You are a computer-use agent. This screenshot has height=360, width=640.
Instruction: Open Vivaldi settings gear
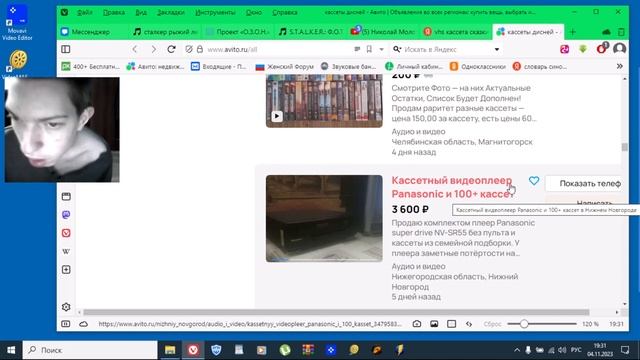tap(66, 307)
